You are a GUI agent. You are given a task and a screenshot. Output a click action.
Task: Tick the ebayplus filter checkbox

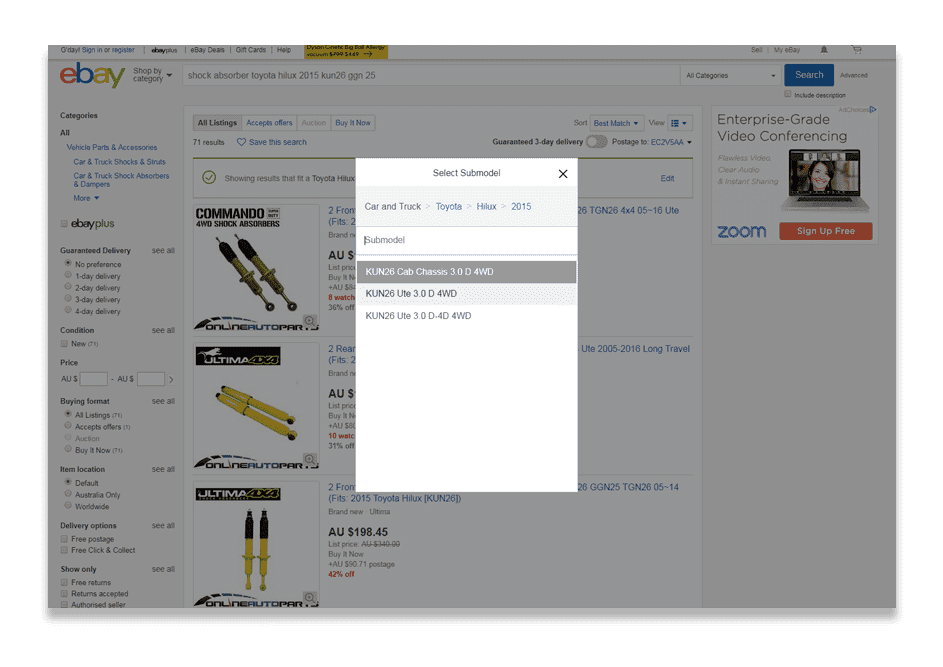pos(64,224)
